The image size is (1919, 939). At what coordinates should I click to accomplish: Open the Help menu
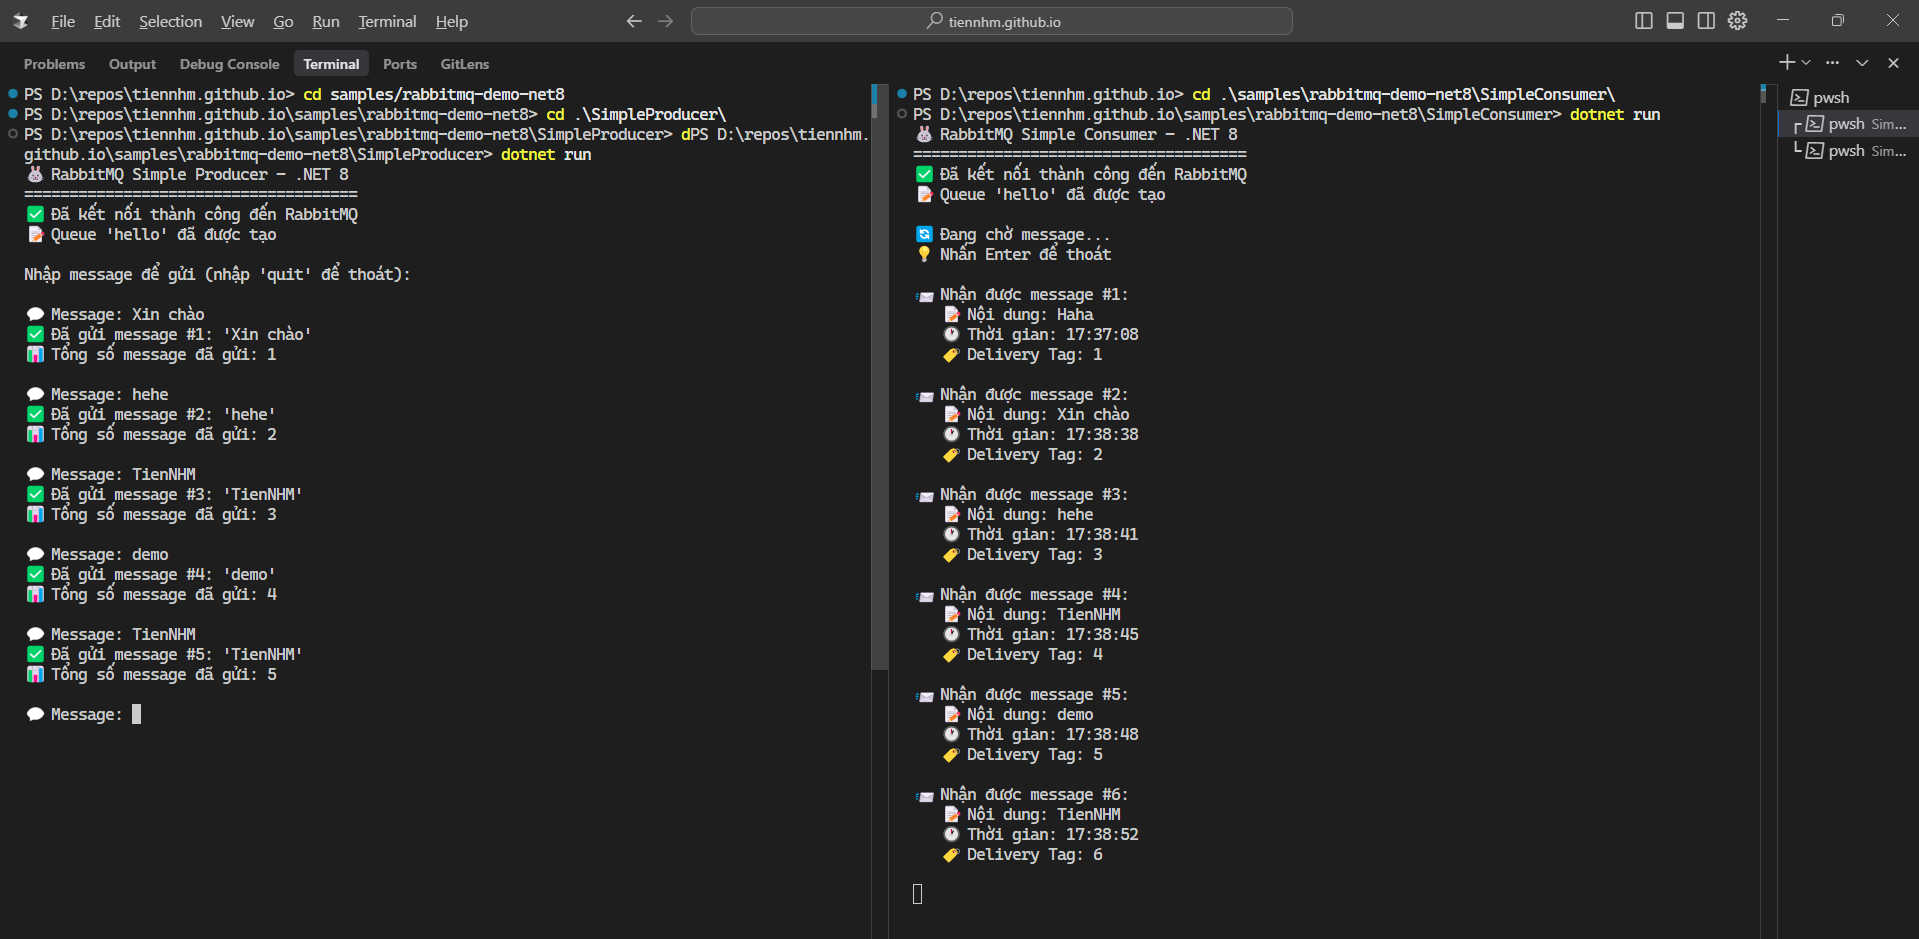(x=451, y=21)
